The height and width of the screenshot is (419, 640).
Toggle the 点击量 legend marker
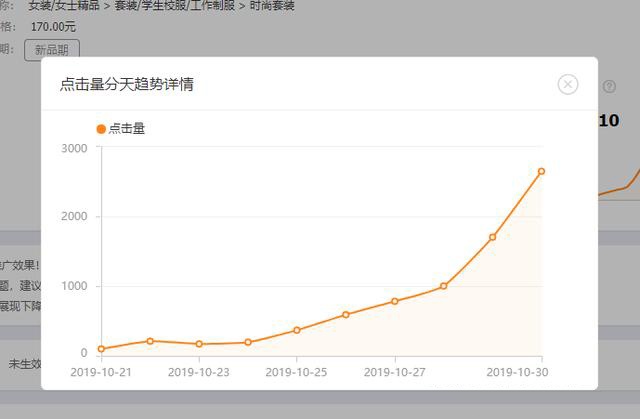[101, 129]
